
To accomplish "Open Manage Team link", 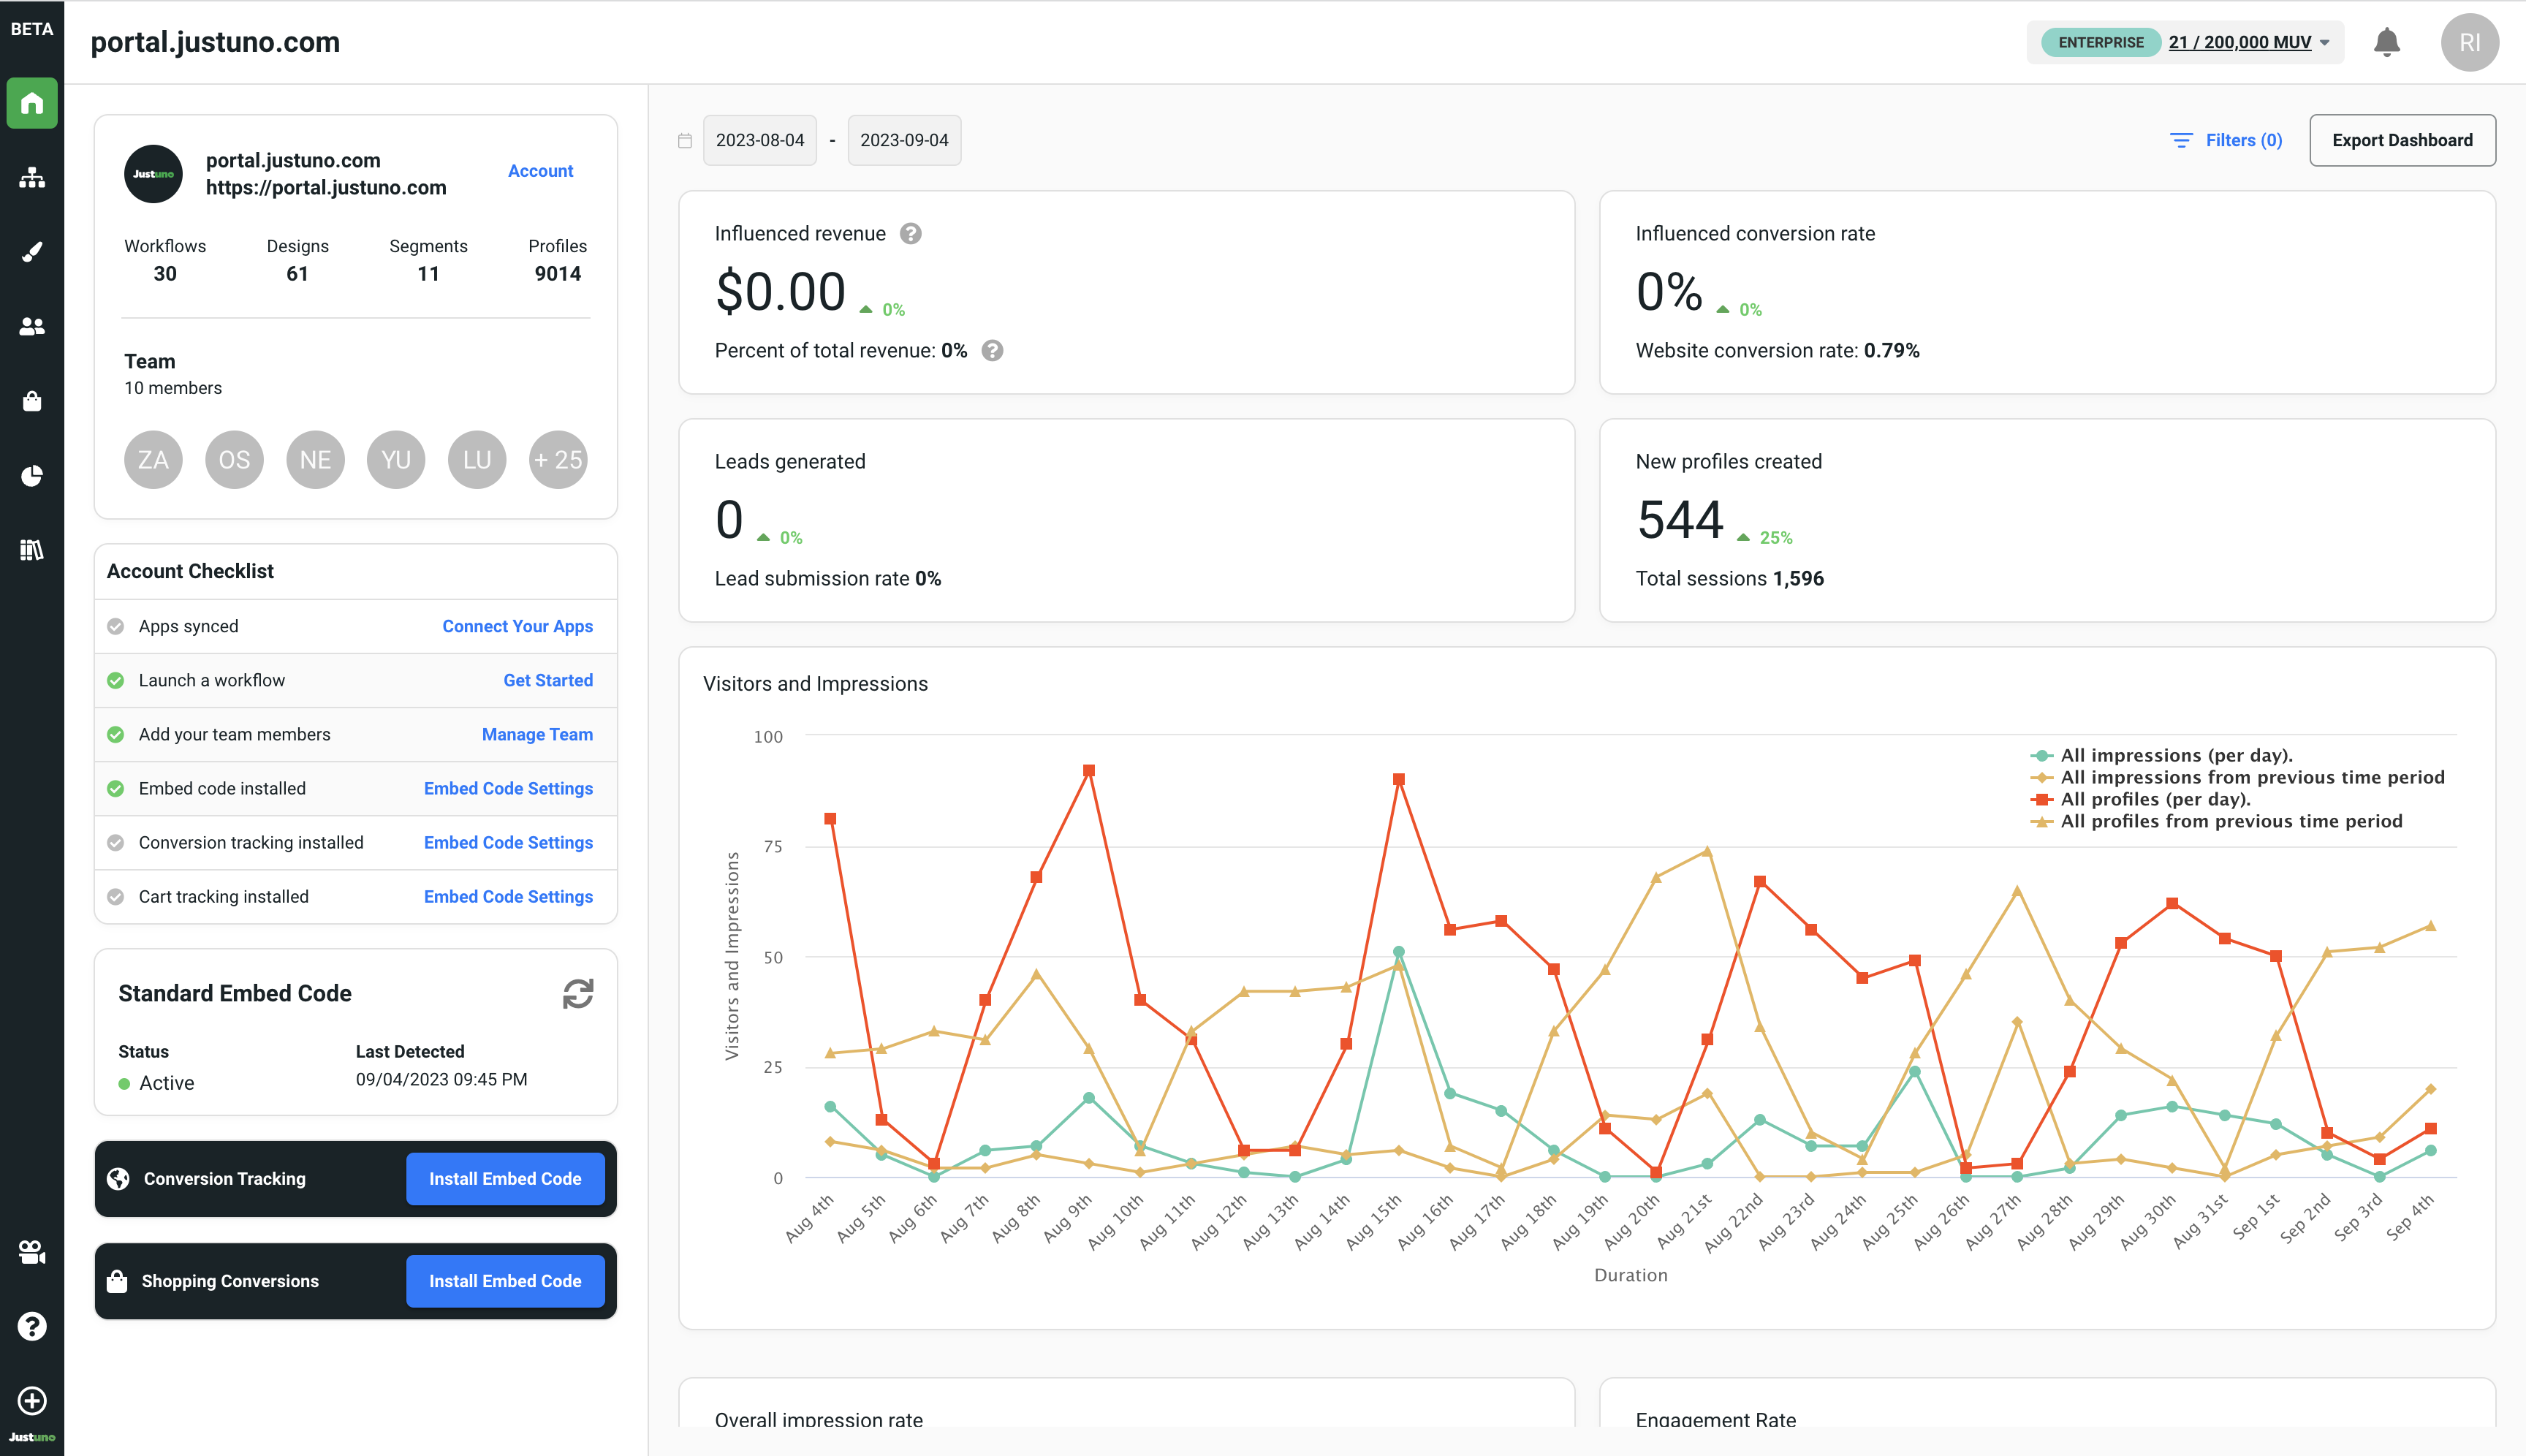I will (x=537, y=734).
